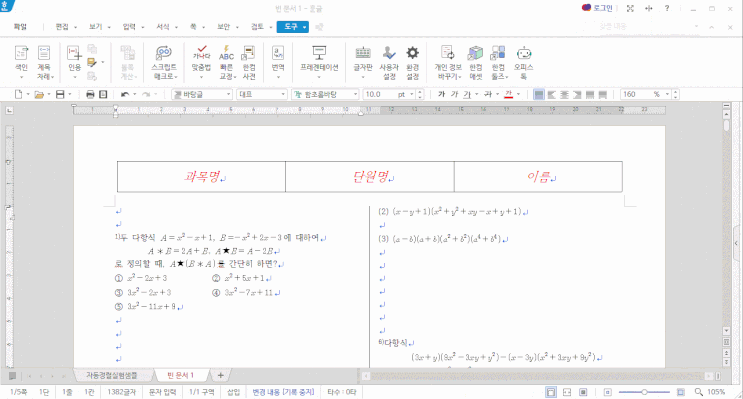Screen dimensions: 743x399
Task: Toggle underline 가 formatting
Action: [x=467, y=94]
